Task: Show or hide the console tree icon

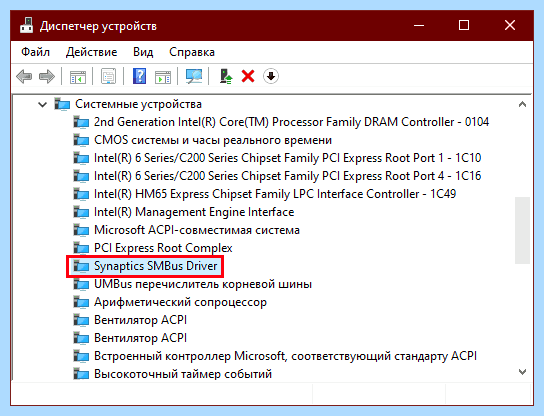Action: click(x=78, y=76)
